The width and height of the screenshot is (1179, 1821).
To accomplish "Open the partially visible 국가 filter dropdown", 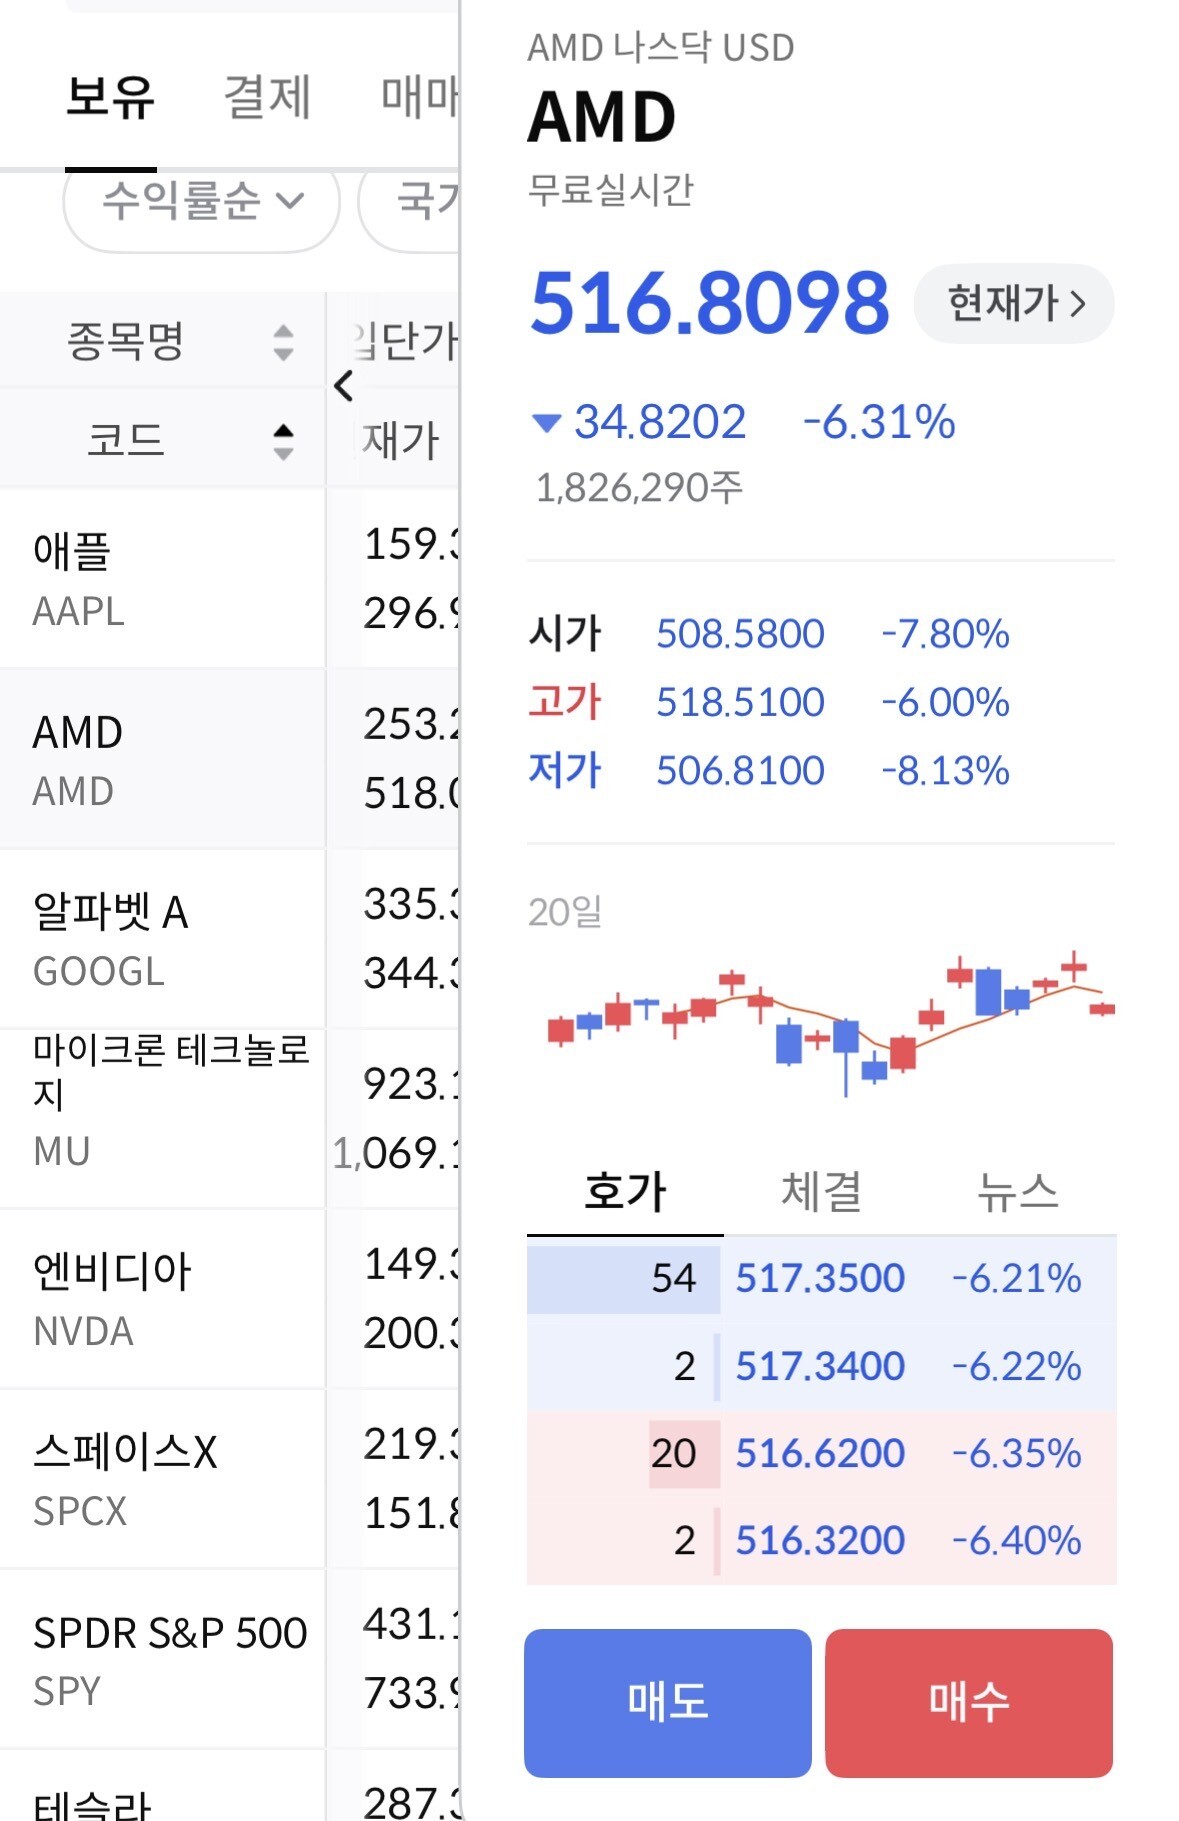I will pos(411,201).
